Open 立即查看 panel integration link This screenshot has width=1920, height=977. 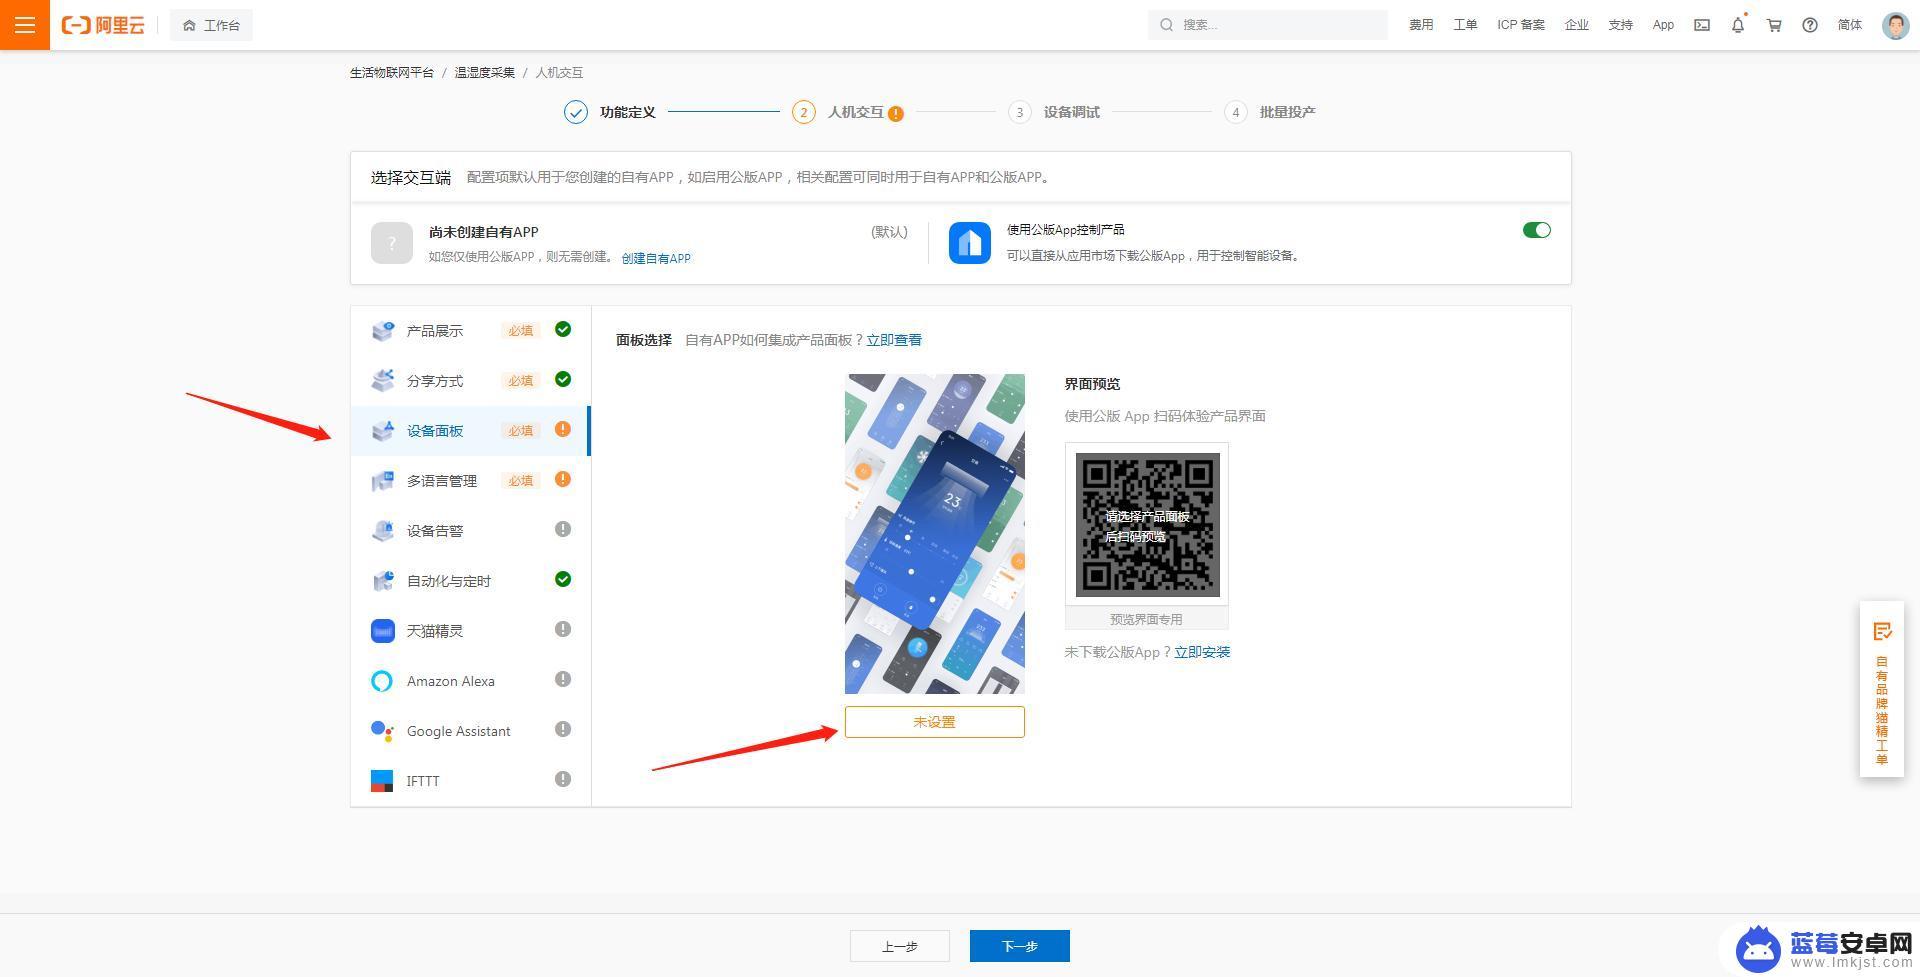pyautogui.click(x=894, y=340)
